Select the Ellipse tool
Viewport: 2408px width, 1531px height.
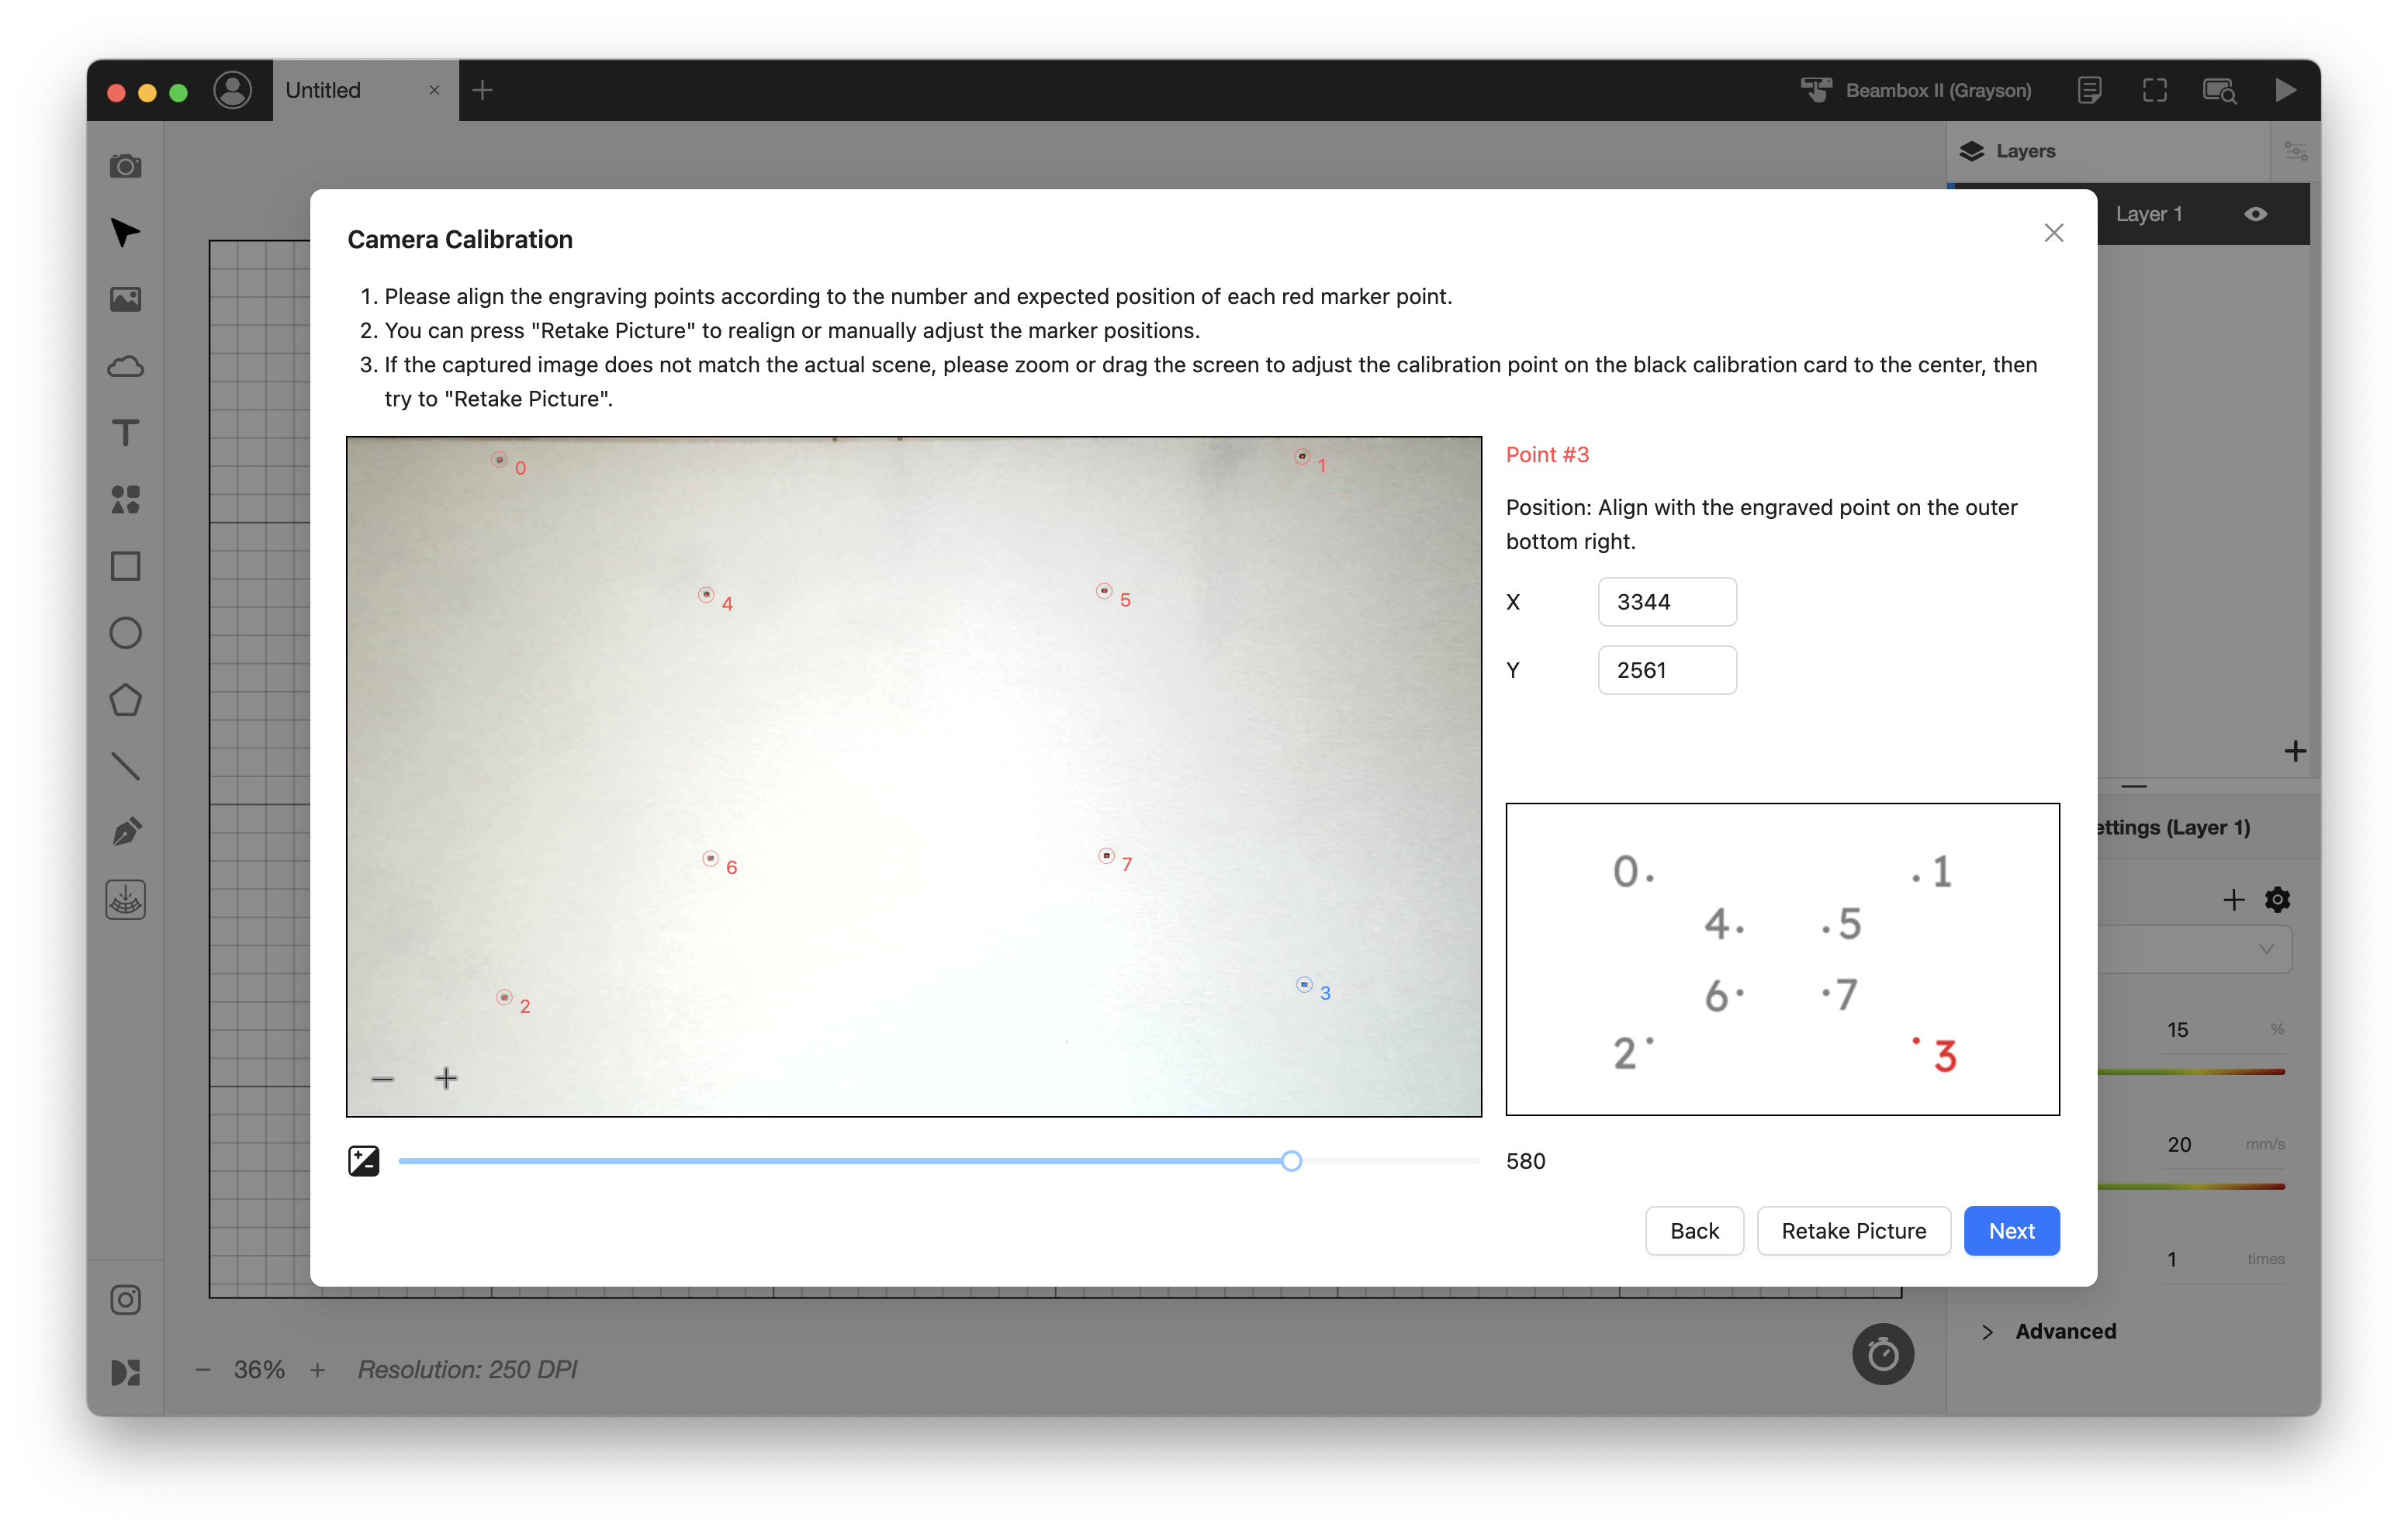(125, 633)
